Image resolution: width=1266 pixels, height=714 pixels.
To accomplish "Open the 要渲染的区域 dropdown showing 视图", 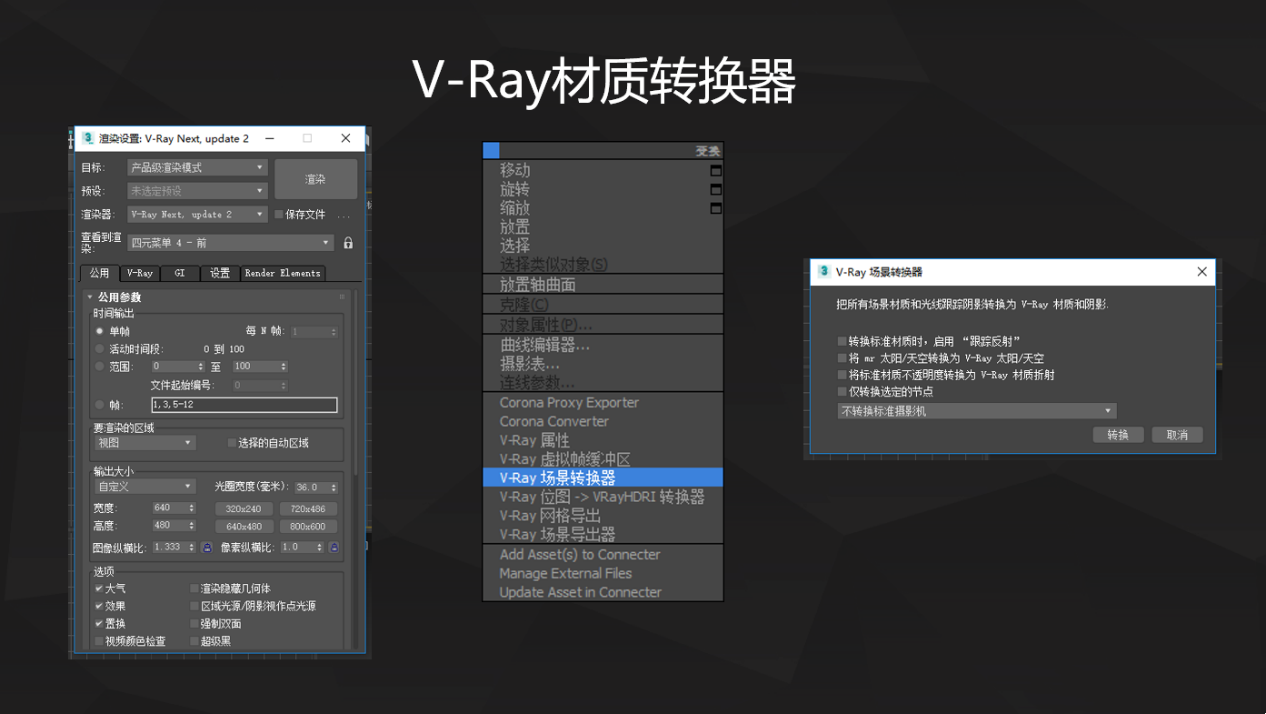I will tap(145, 442).
